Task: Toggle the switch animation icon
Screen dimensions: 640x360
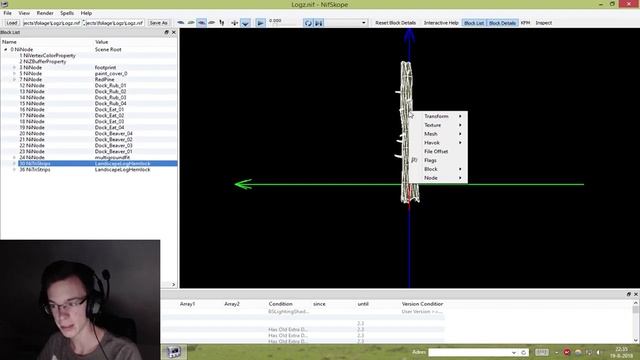Action: pos(319,23)
